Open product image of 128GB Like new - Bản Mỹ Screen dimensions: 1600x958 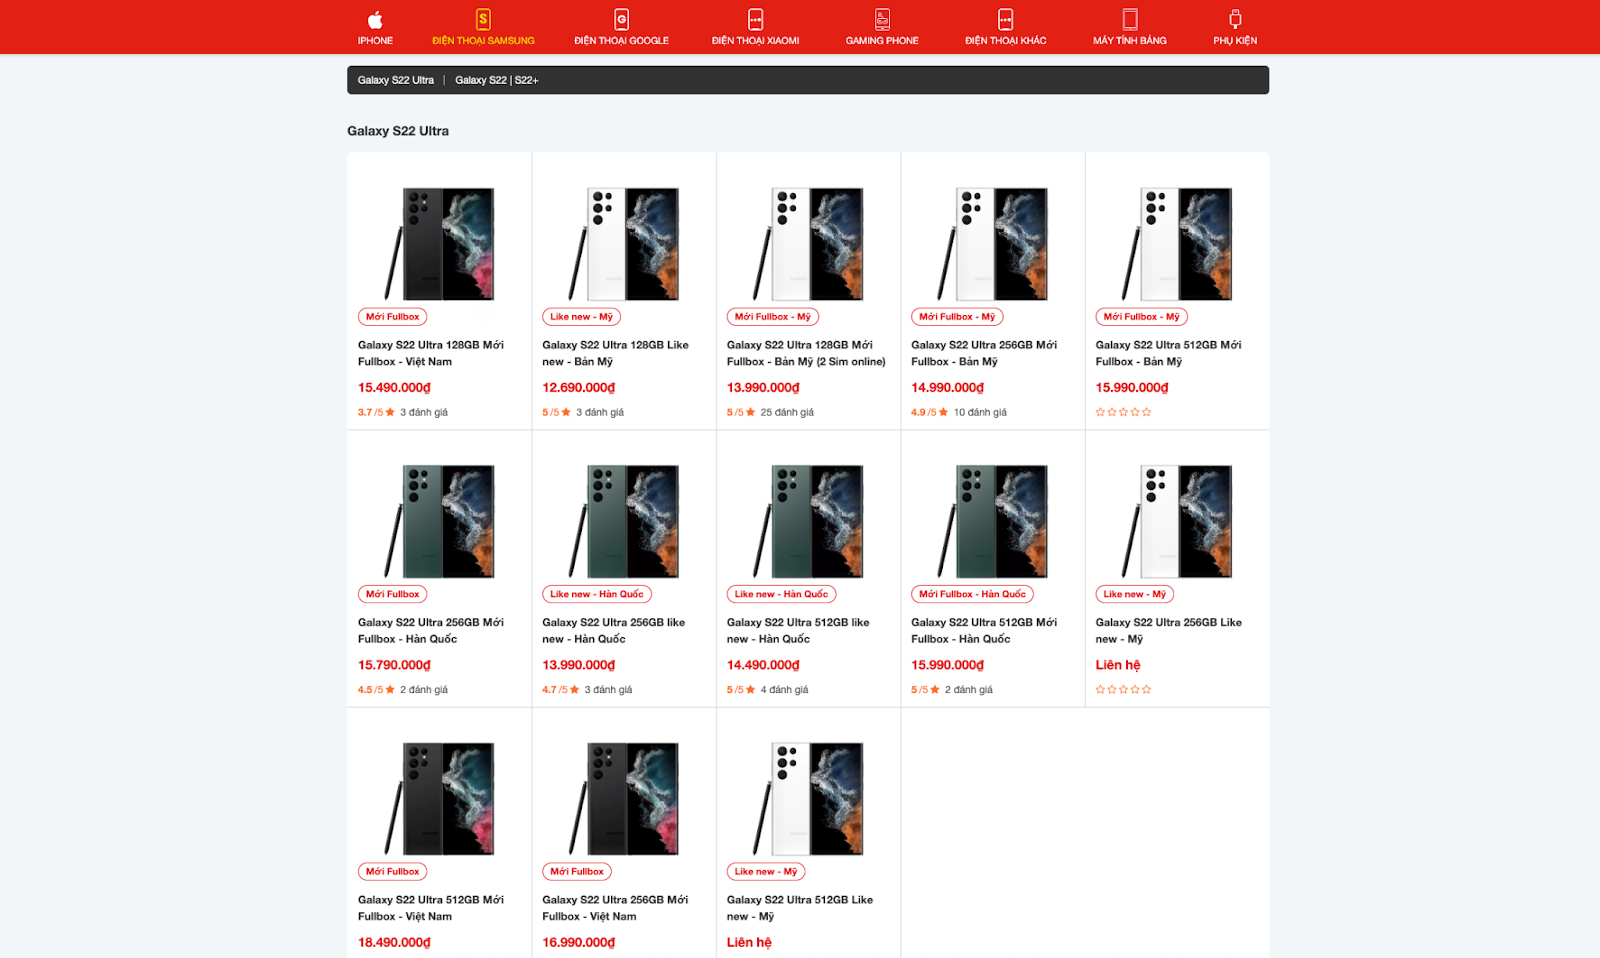(624, 244)
